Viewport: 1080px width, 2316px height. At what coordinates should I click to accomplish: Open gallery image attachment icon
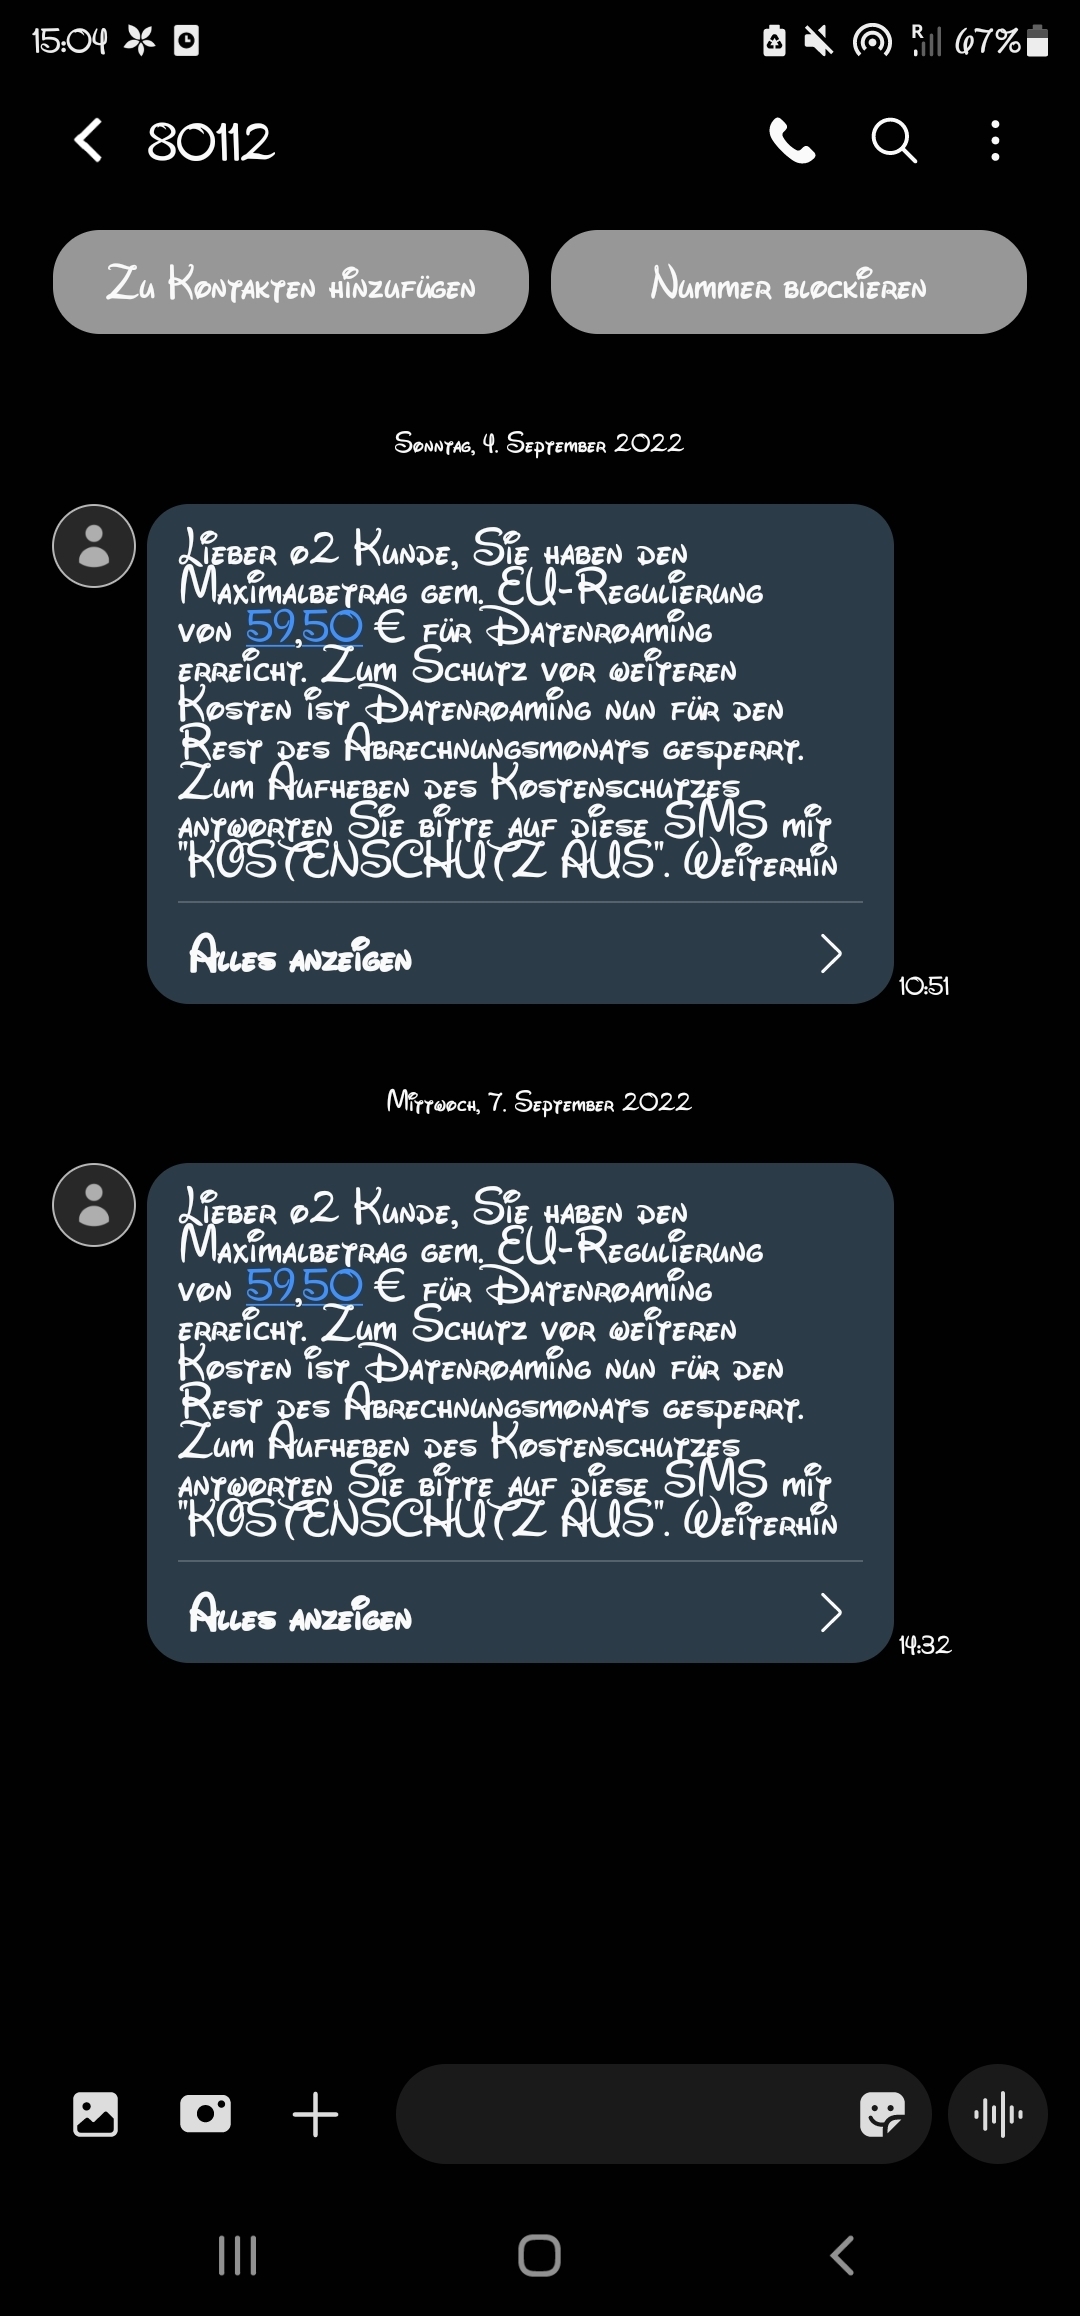tap(95, 2114)
